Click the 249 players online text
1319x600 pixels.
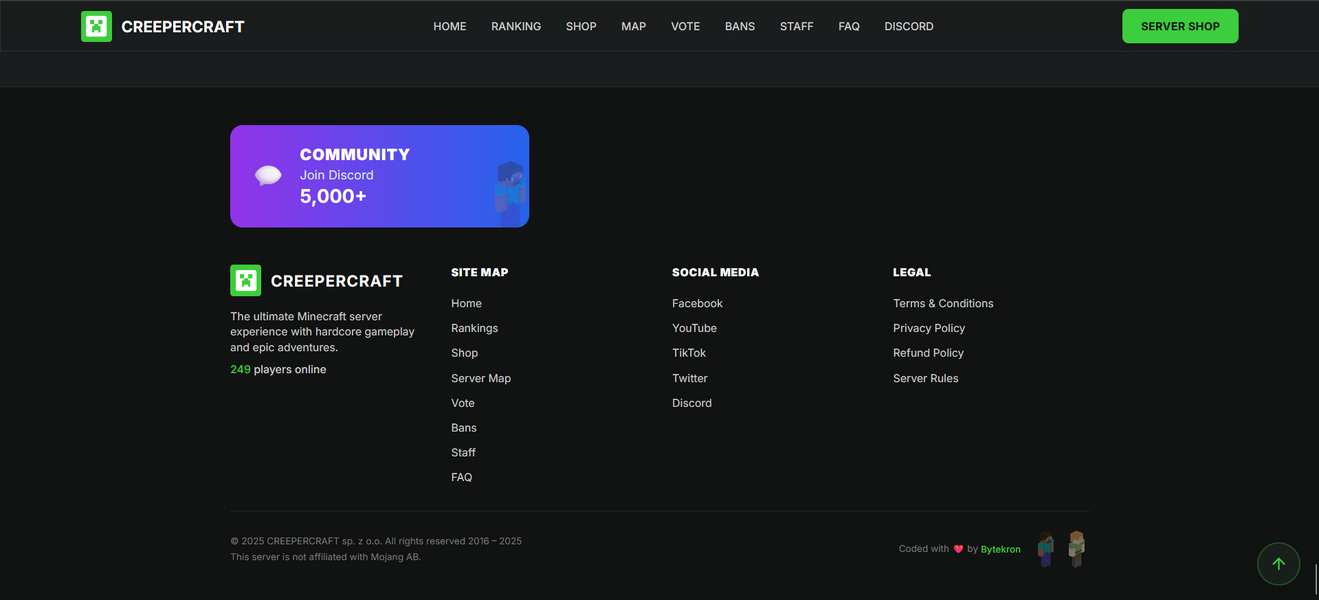(278, 370)
